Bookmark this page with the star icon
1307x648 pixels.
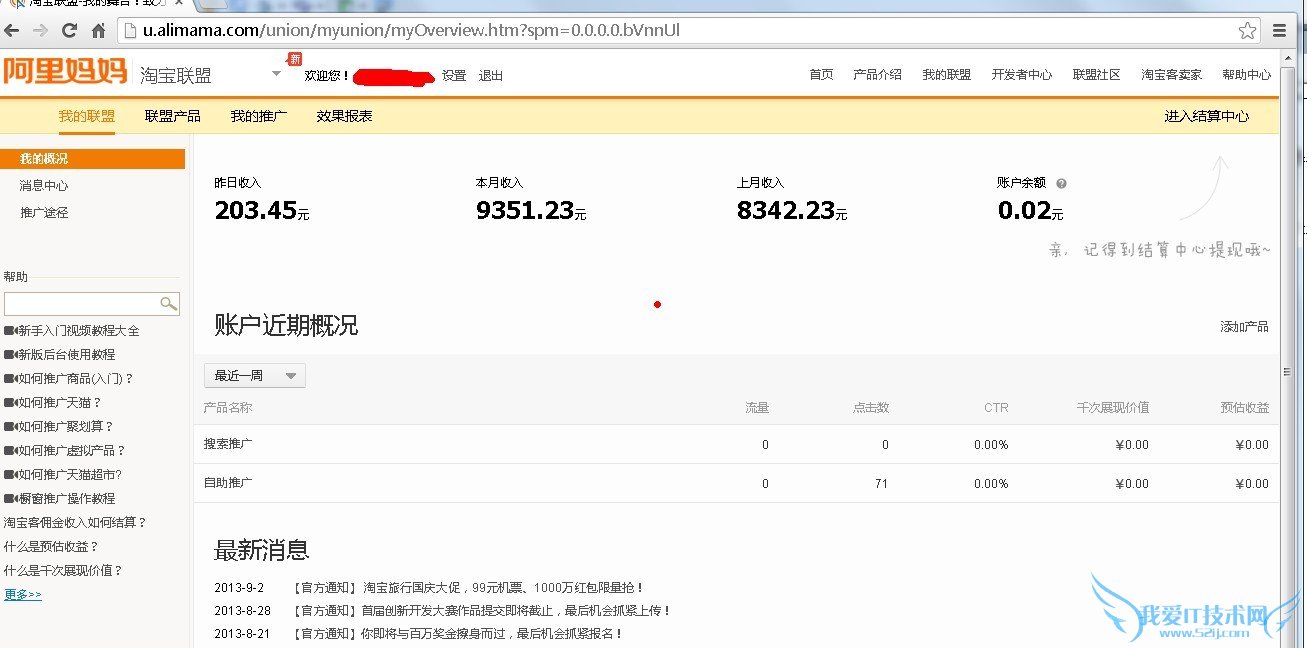[1247, 31]
